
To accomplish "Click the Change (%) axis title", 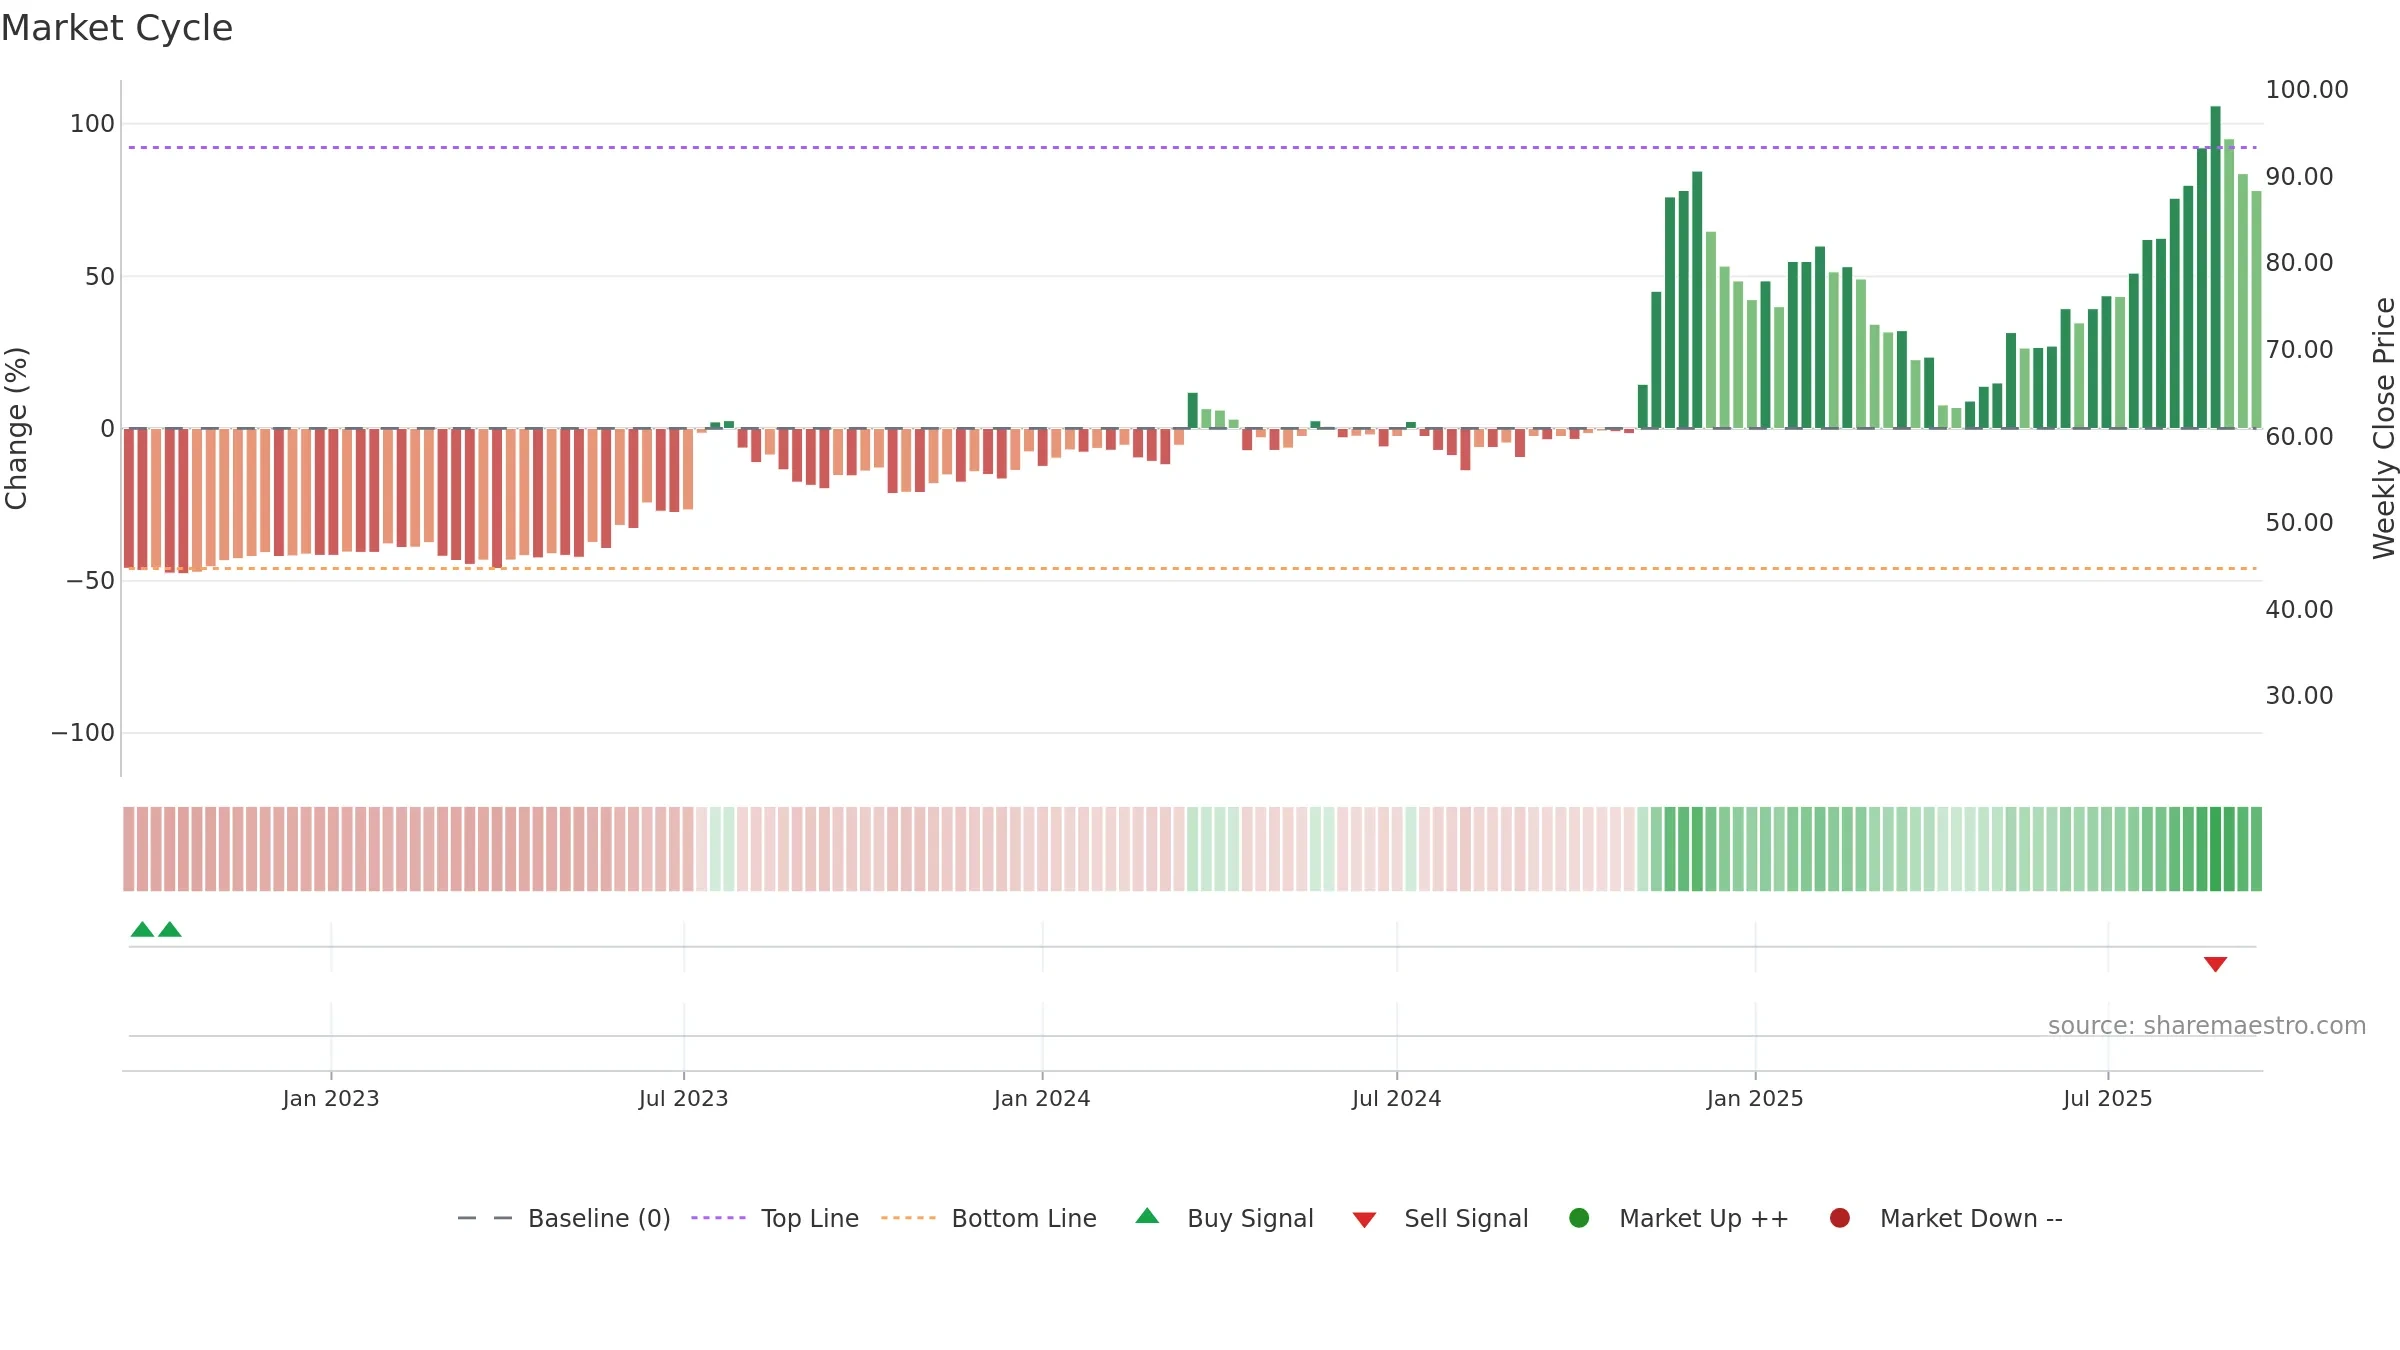I will point(16,428).
